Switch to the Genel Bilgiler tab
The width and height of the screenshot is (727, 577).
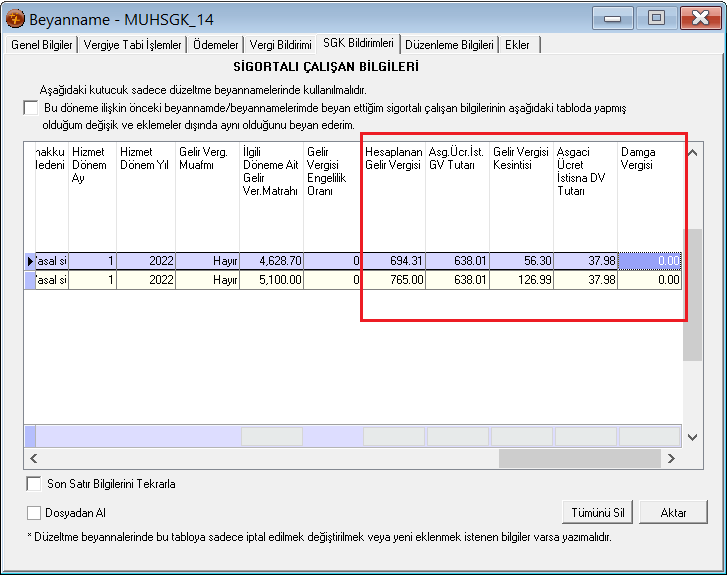(x=41, y=45)
